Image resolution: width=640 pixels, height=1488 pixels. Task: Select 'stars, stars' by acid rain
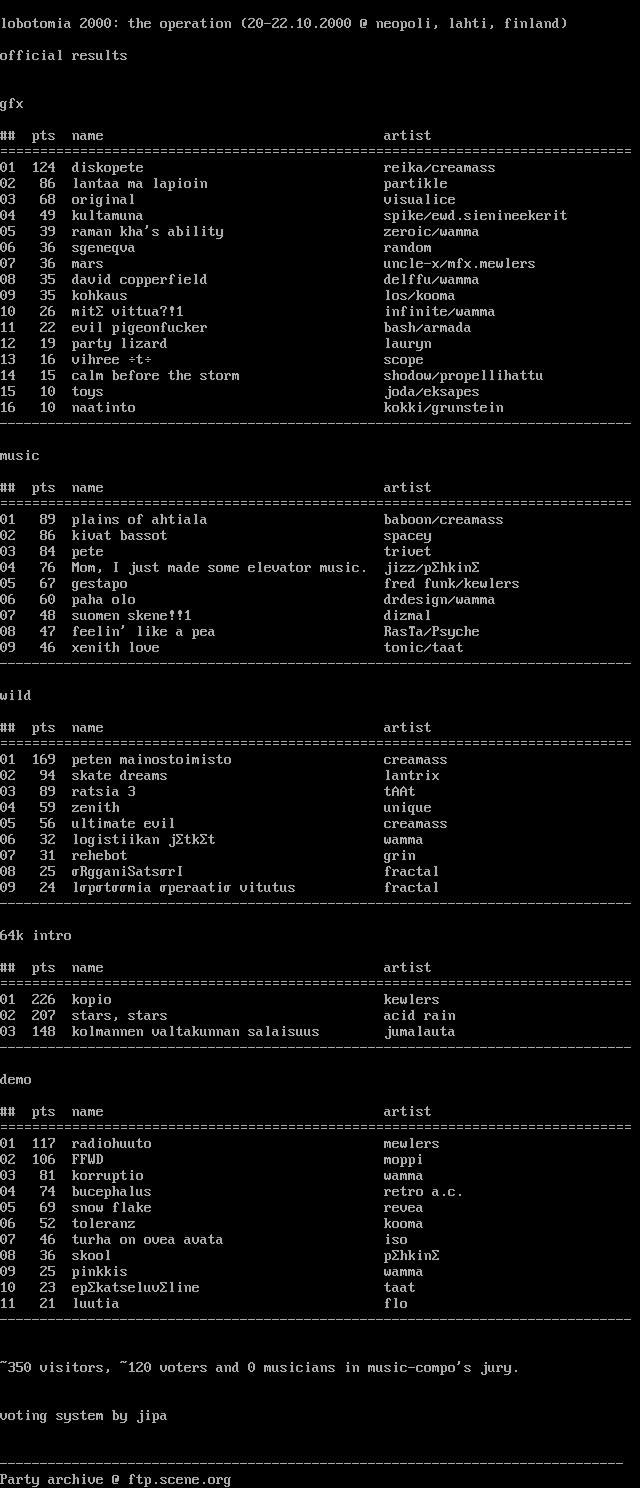119,1016
